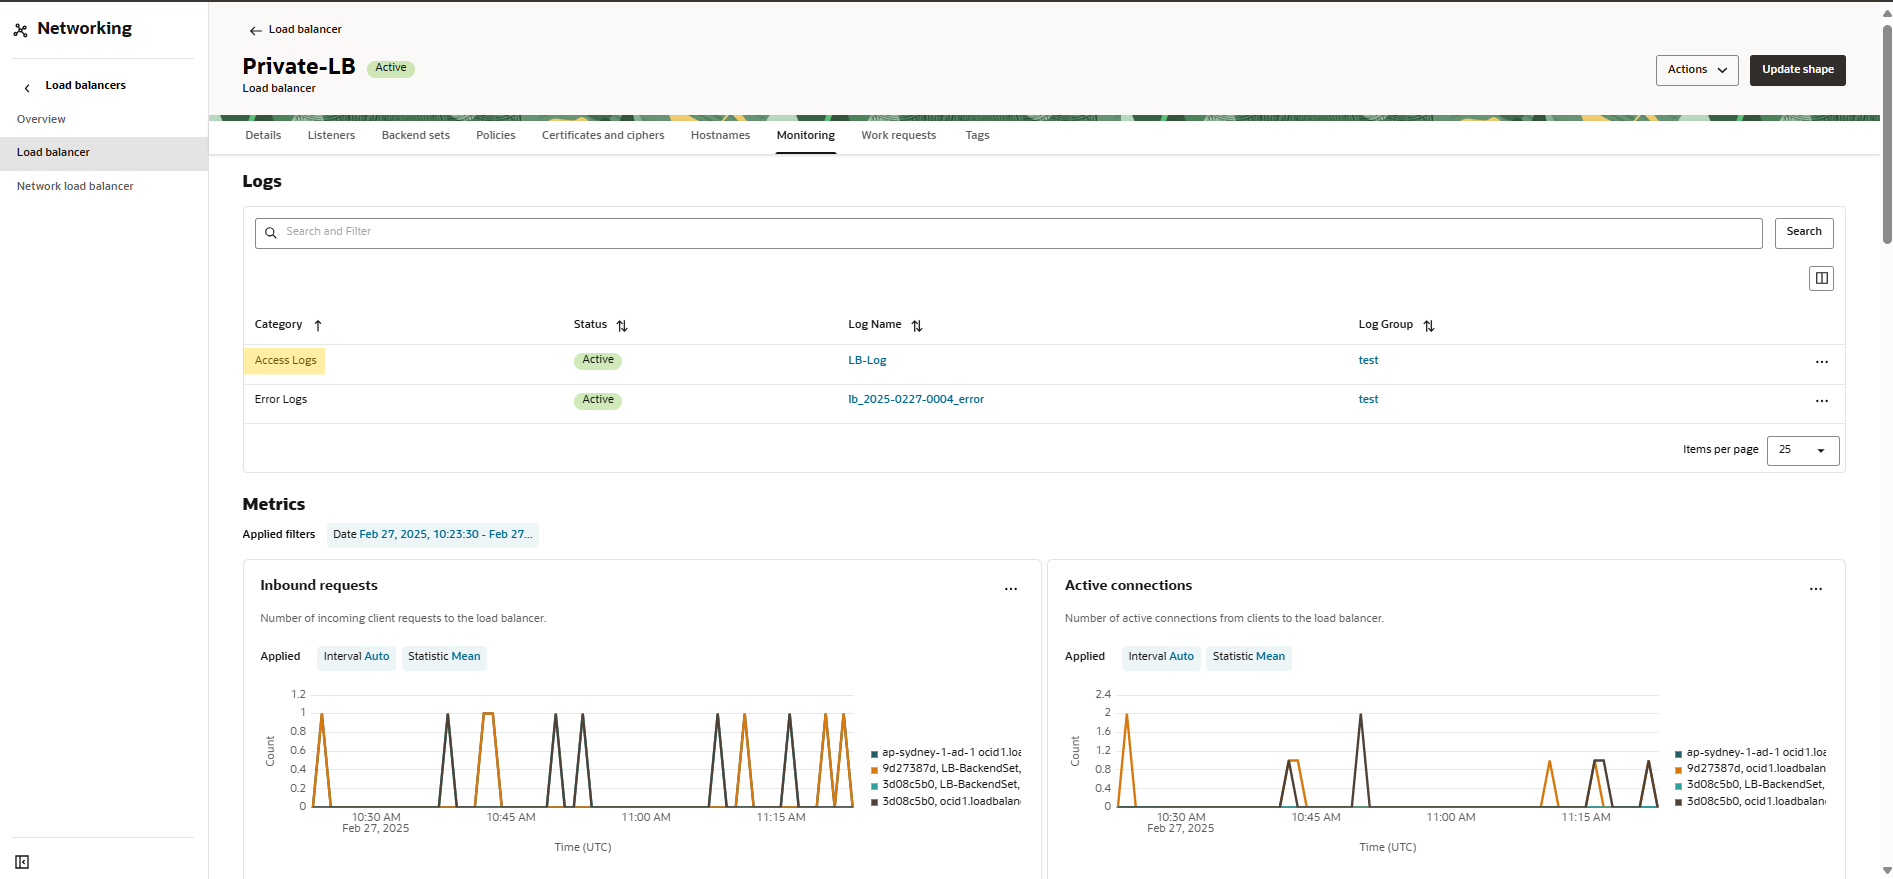The image size is (1893, 879).
Task: Switch to the Backend sets tab
Action: click(415, 136)
